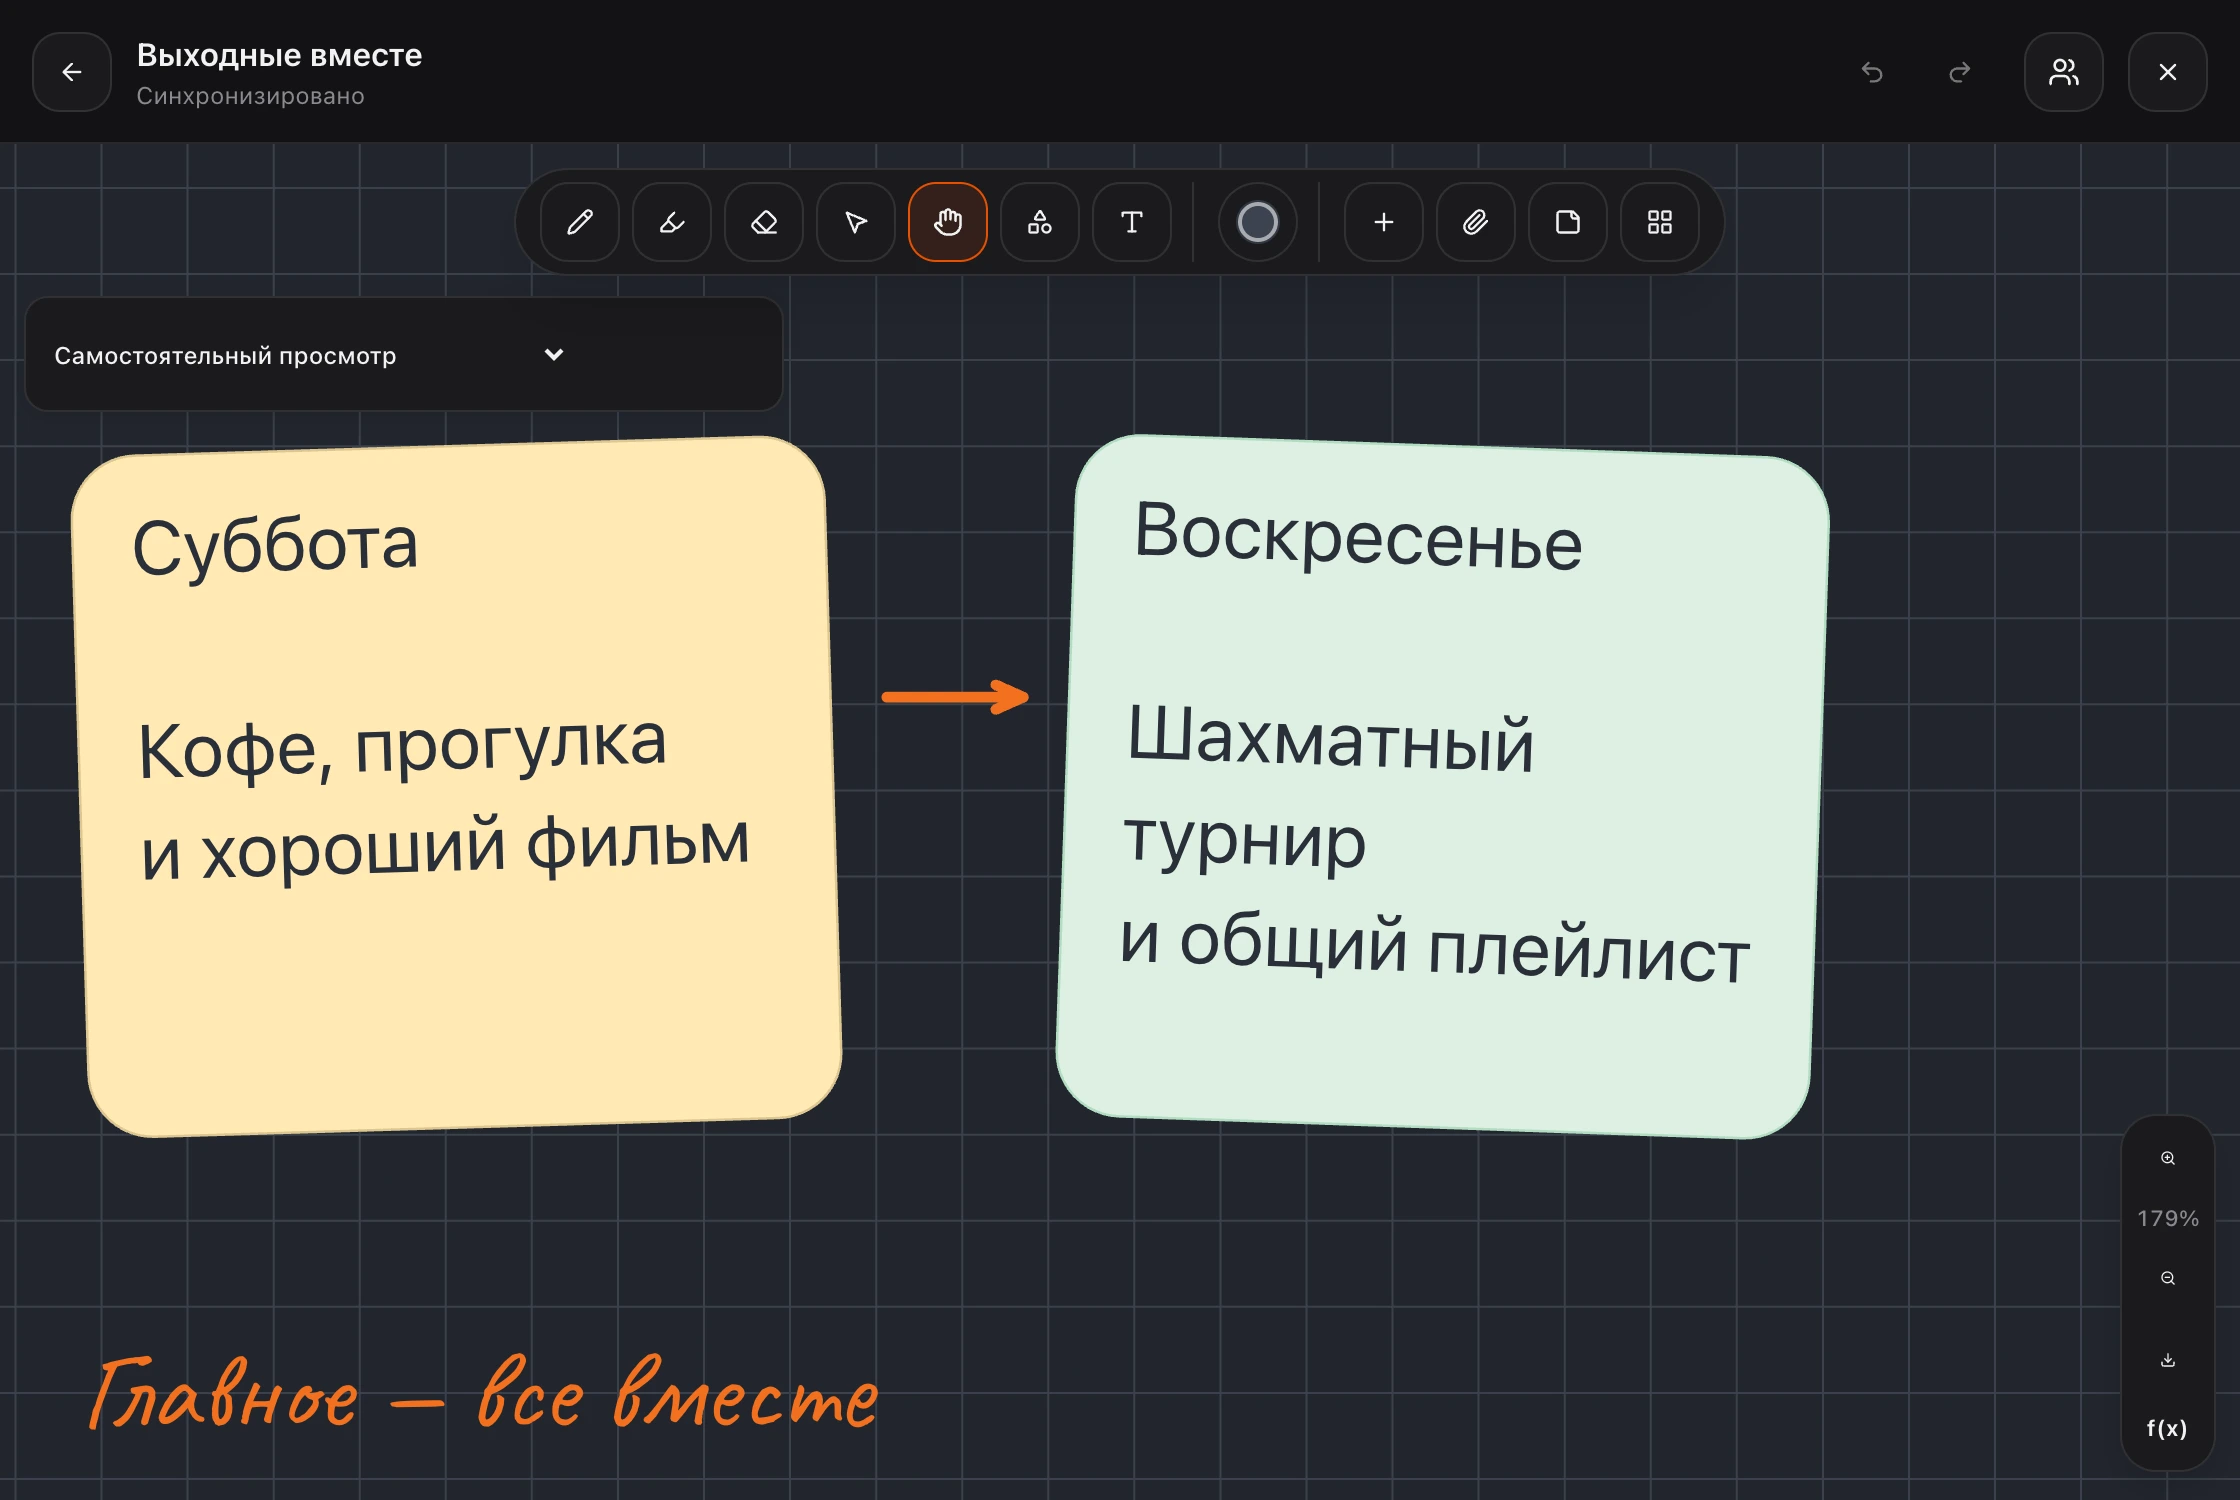
Task: Open the f(x) formula tool
Action: (x=2168, y=1428)
